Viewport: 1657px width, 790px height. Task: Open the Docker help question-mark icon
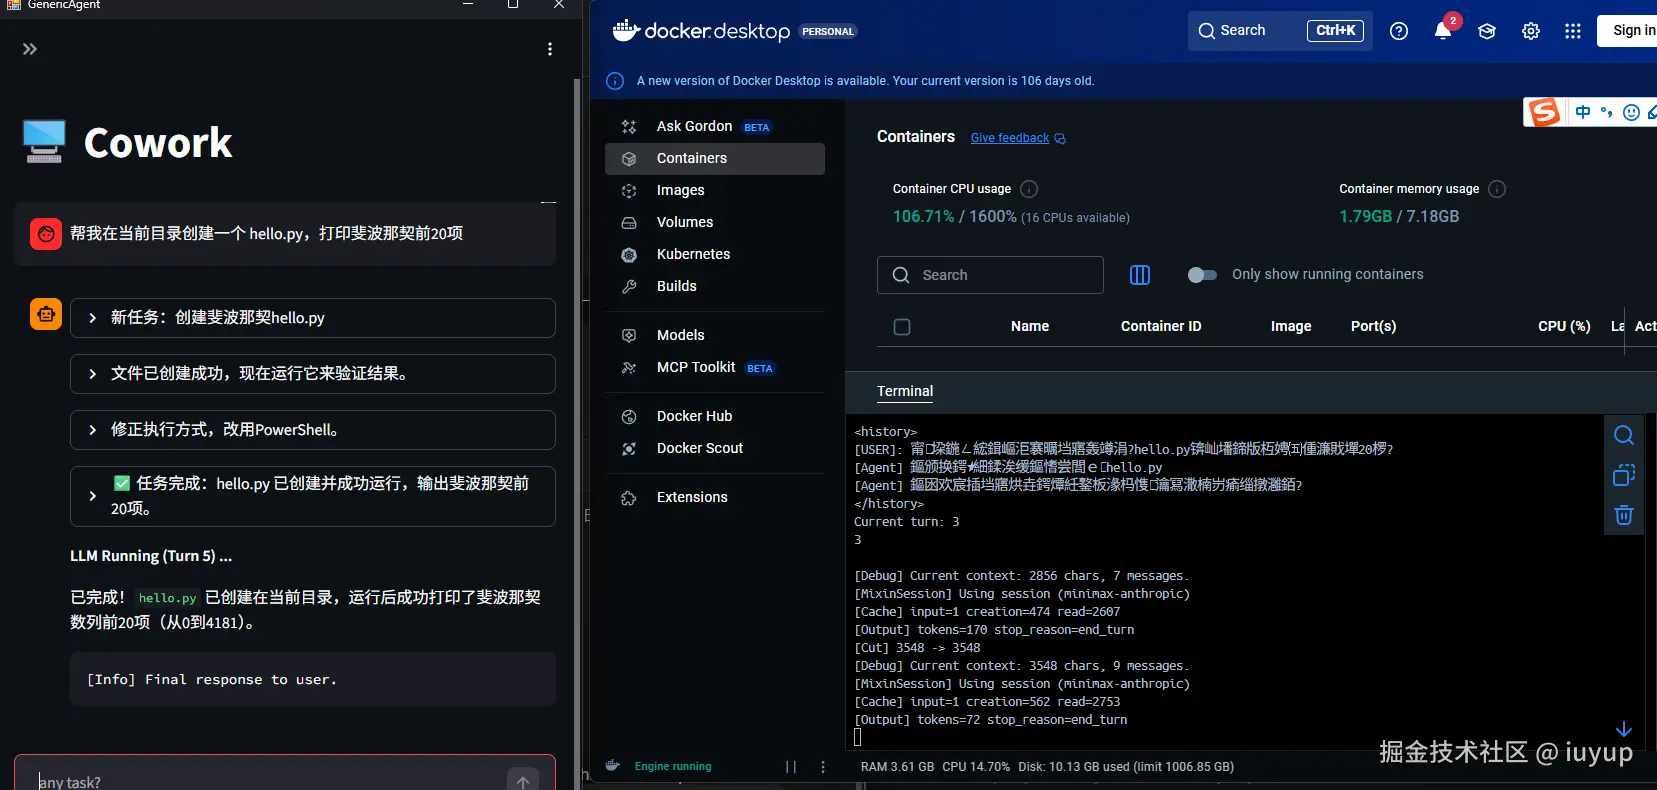[1399, 31]
